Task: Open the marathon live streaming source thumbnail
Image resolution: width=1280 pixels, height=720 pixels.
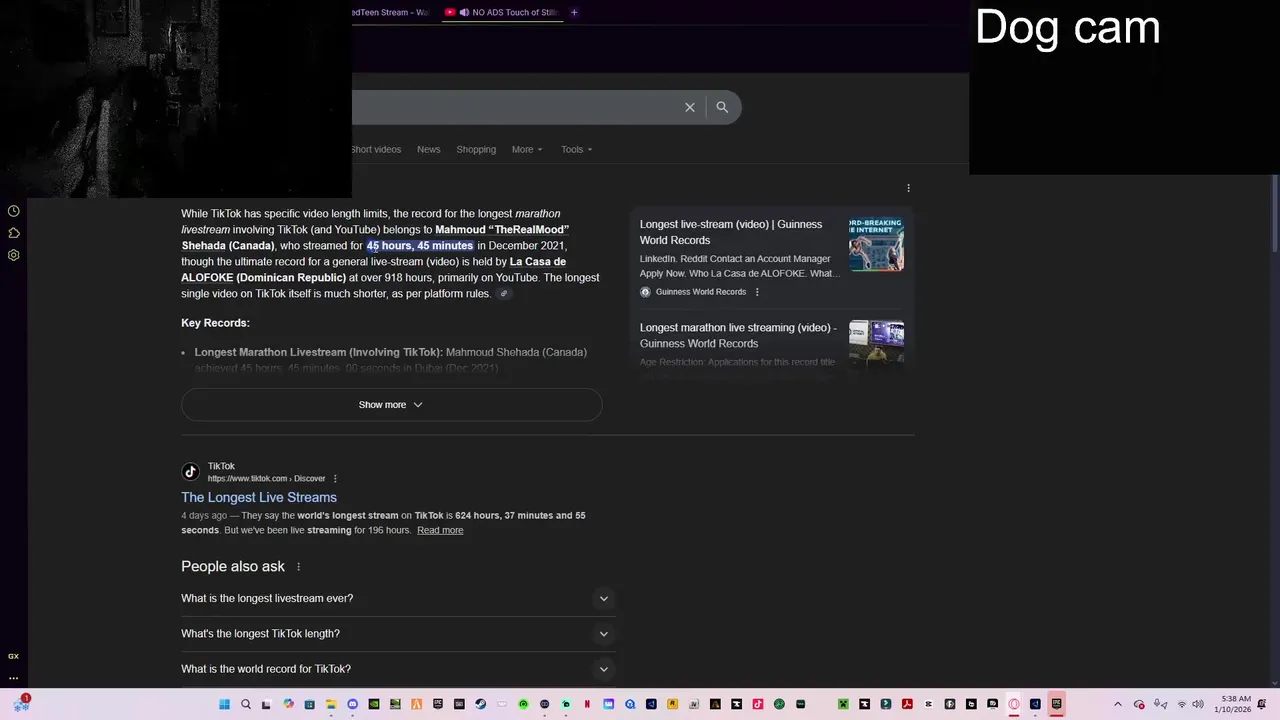Action: coord(877,344)
